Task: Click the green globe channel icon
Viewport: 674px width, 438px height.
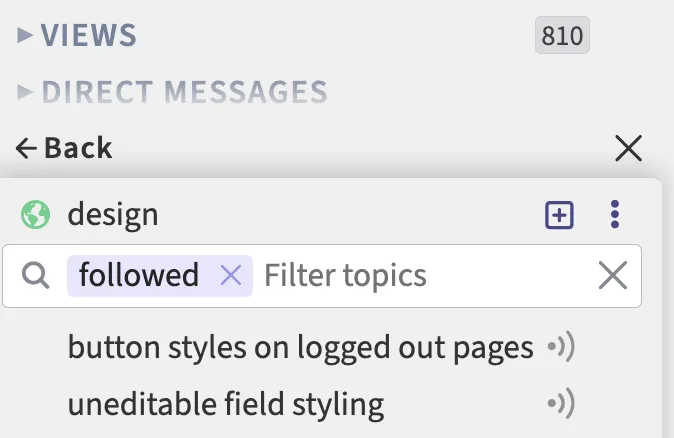Action: [x=35, y=214]
